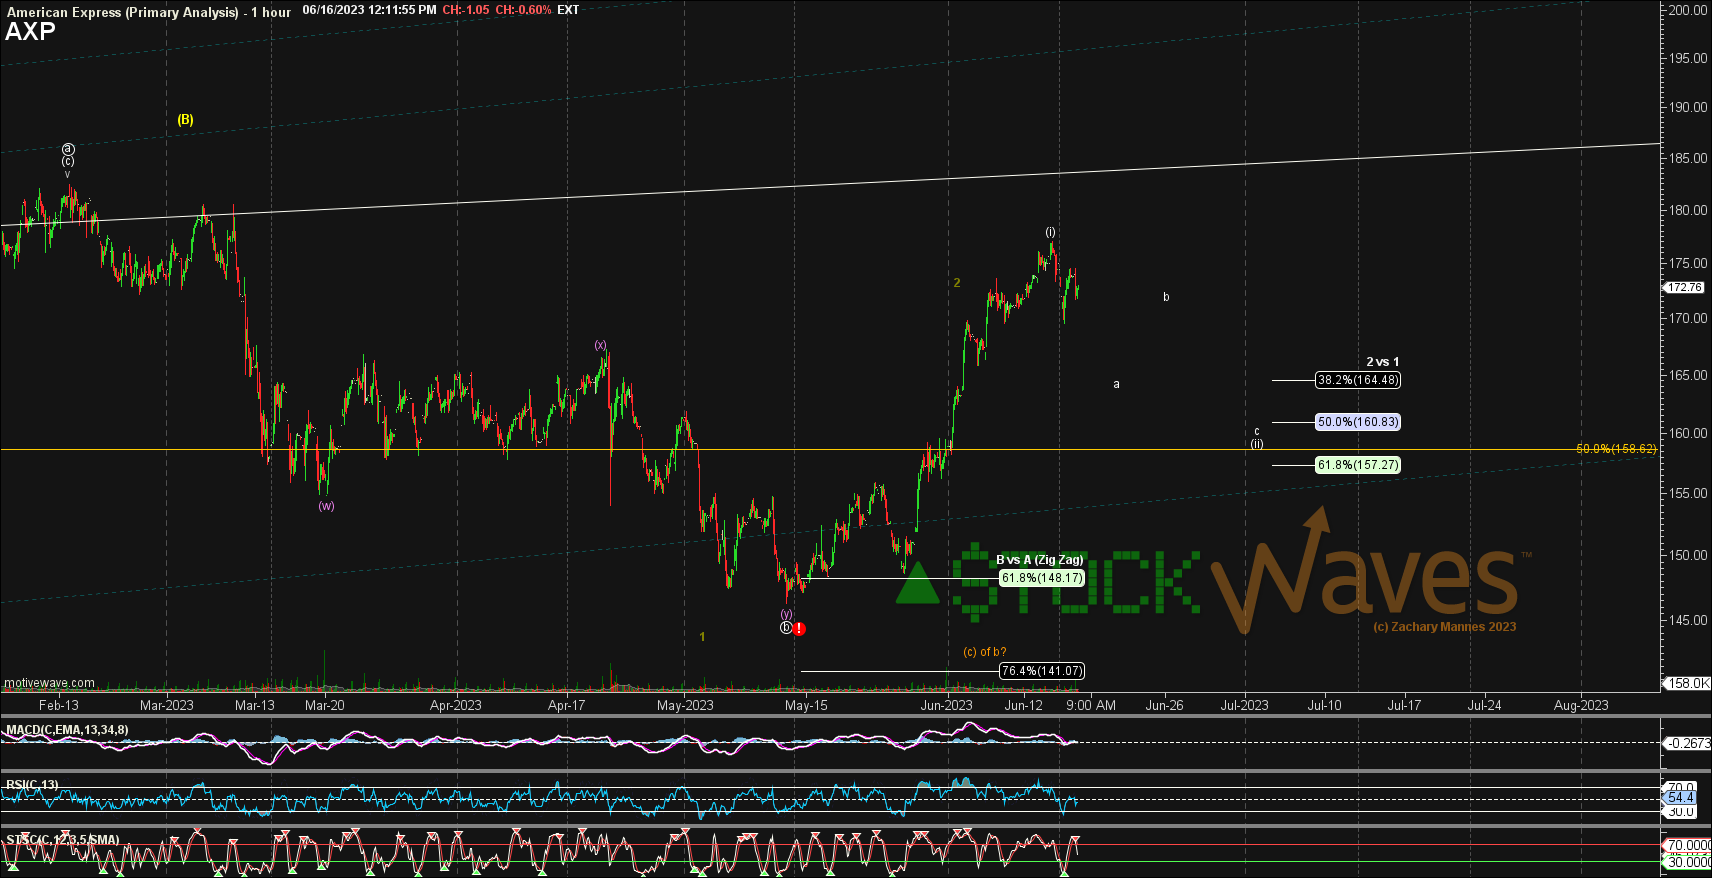Click the AXP ticker symbol title
The width and height of the screenshot is (1712, 878).
point(30,31)
